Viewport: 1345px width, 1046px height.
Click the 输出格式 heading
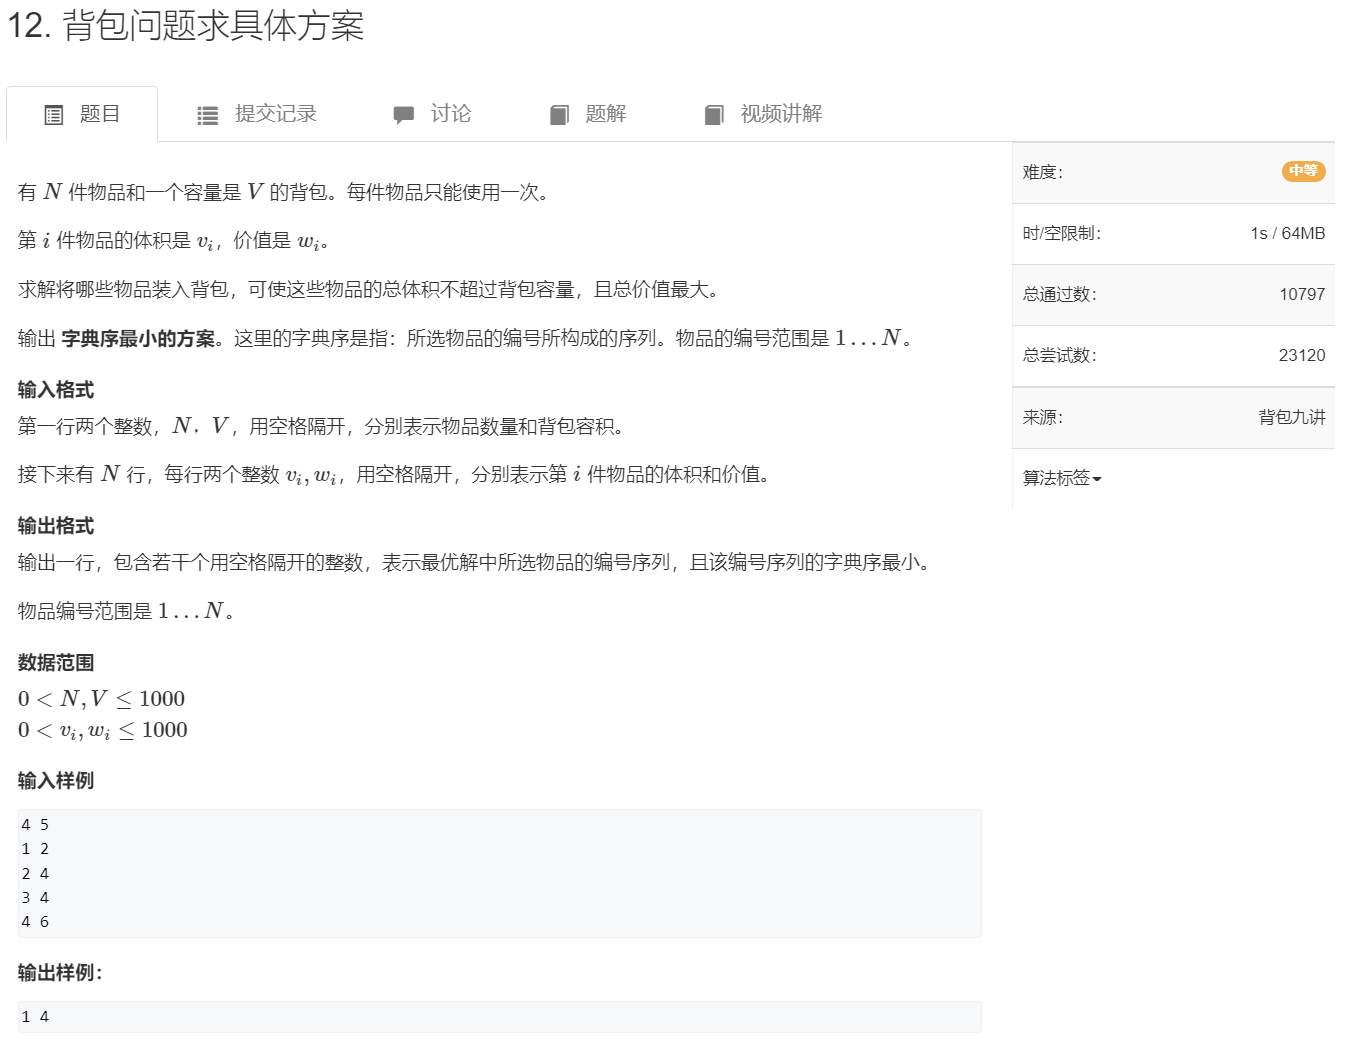(56, 526)
